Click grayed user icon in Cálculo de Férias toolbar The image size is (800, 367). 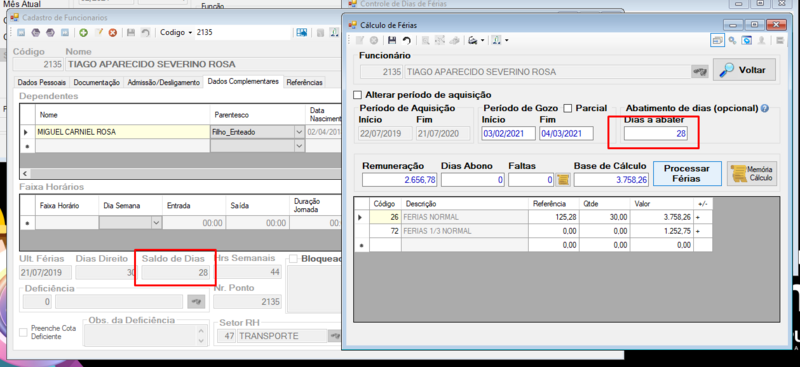(761, 40)
